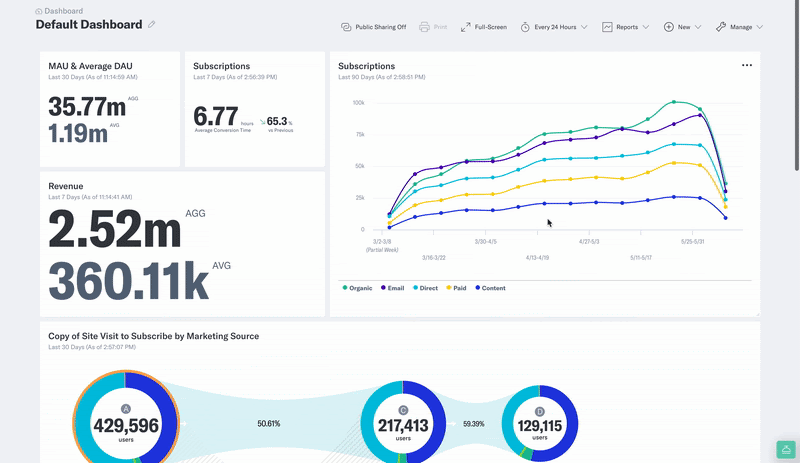Click the 5/25-5/31 x-axis label

click(692, 241)
